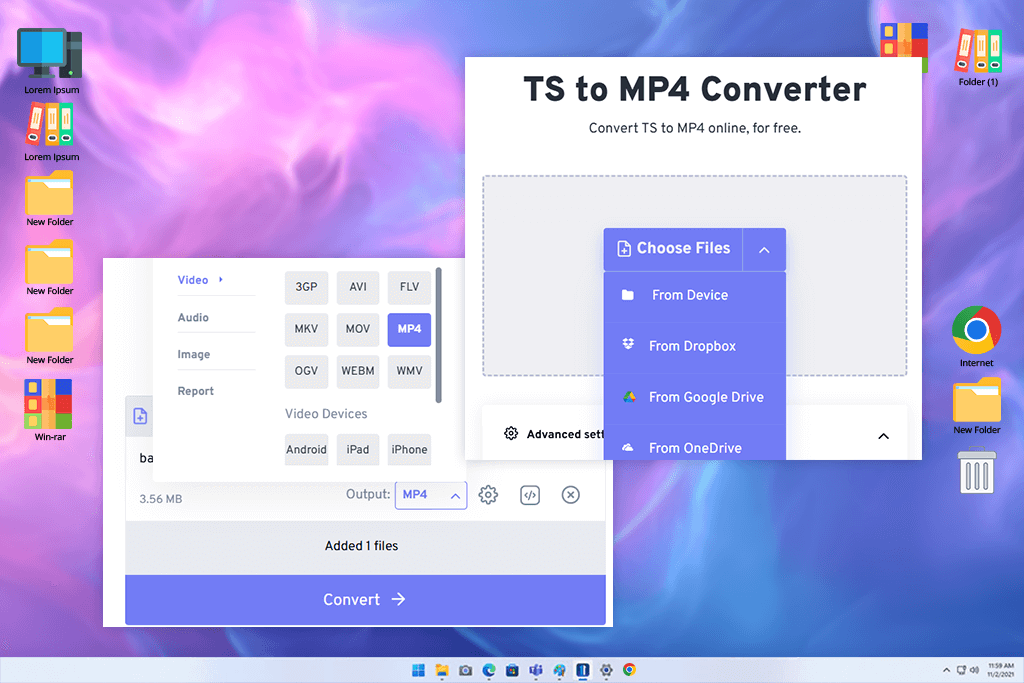1024x683 pixels.
Task: Select the Audio format category
Action: click(x=193, y=317)
